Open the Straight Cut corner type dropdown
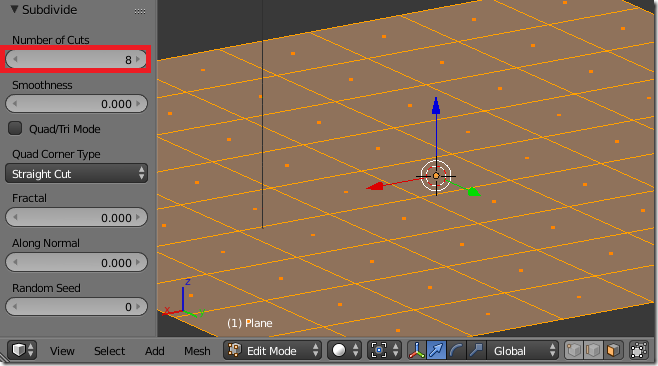 pos(76,173)
